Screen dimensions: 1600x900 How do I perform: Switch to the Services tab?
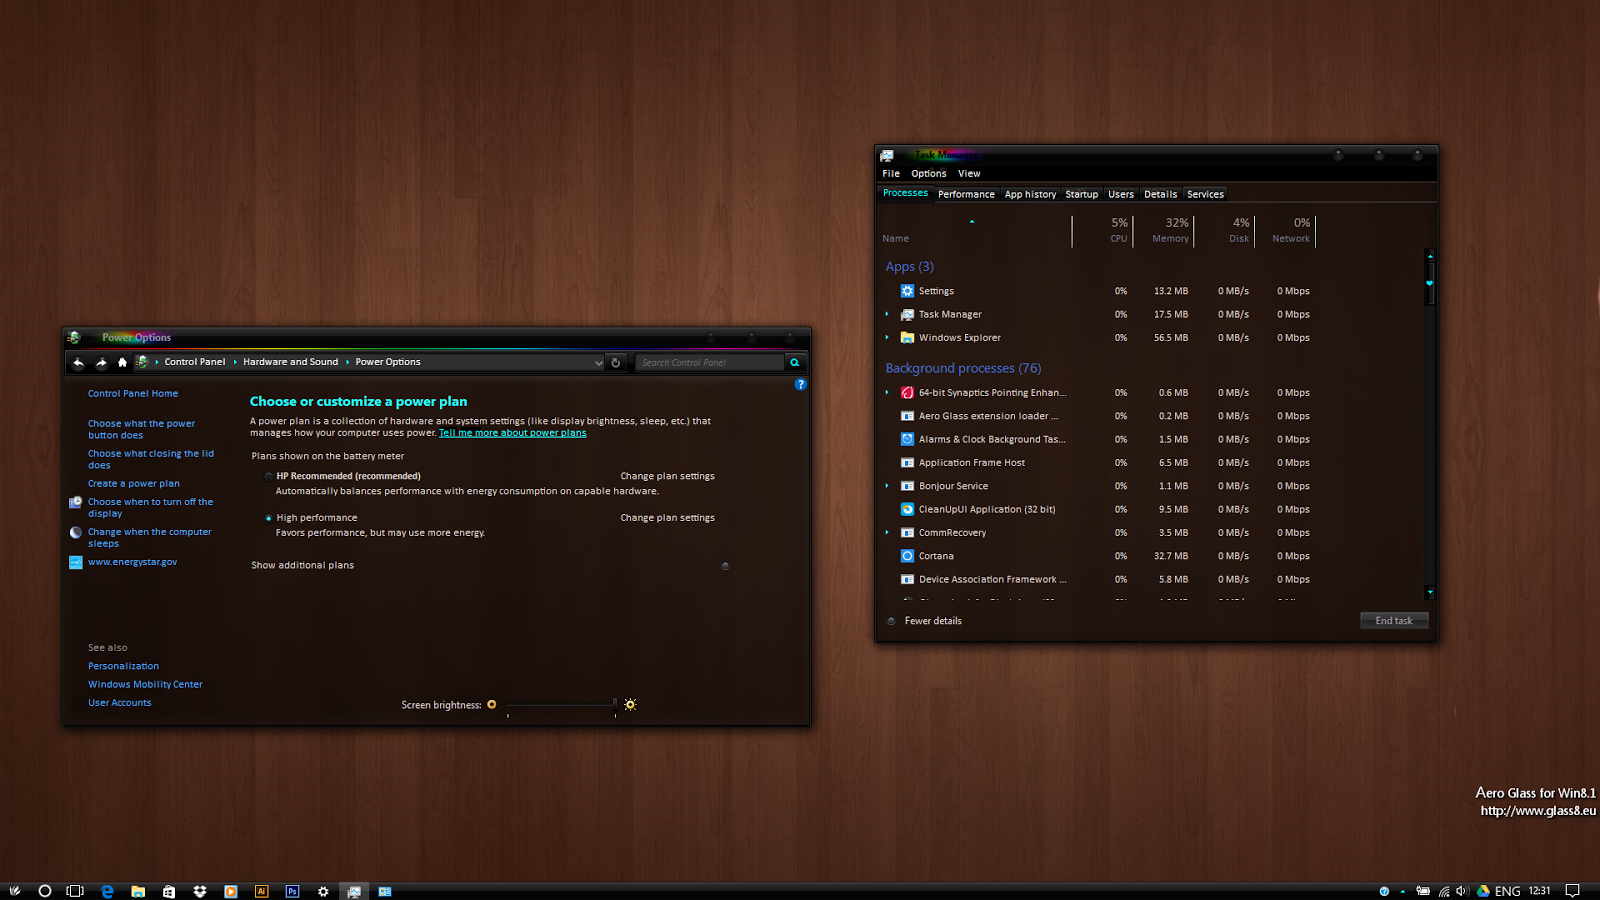click(x=1205, y=194)
